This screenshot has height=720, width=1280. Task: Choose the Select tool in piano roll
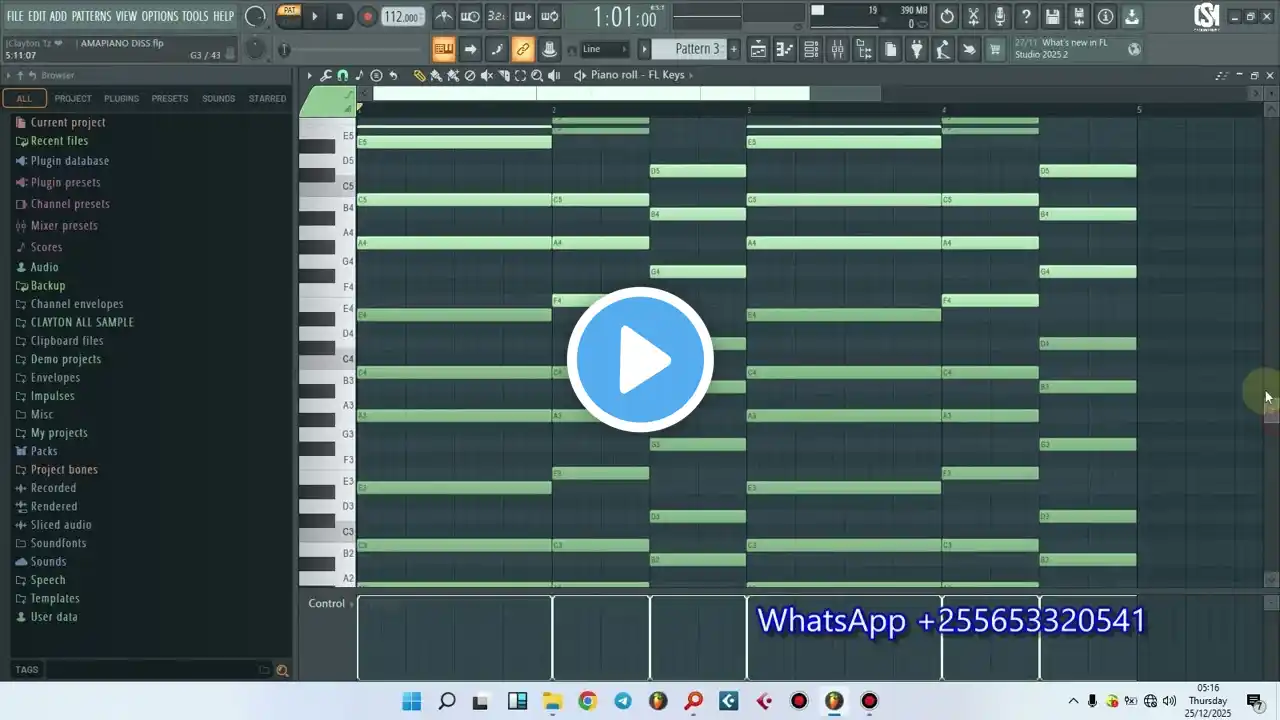pyautogui.click(x=520, y=75)
